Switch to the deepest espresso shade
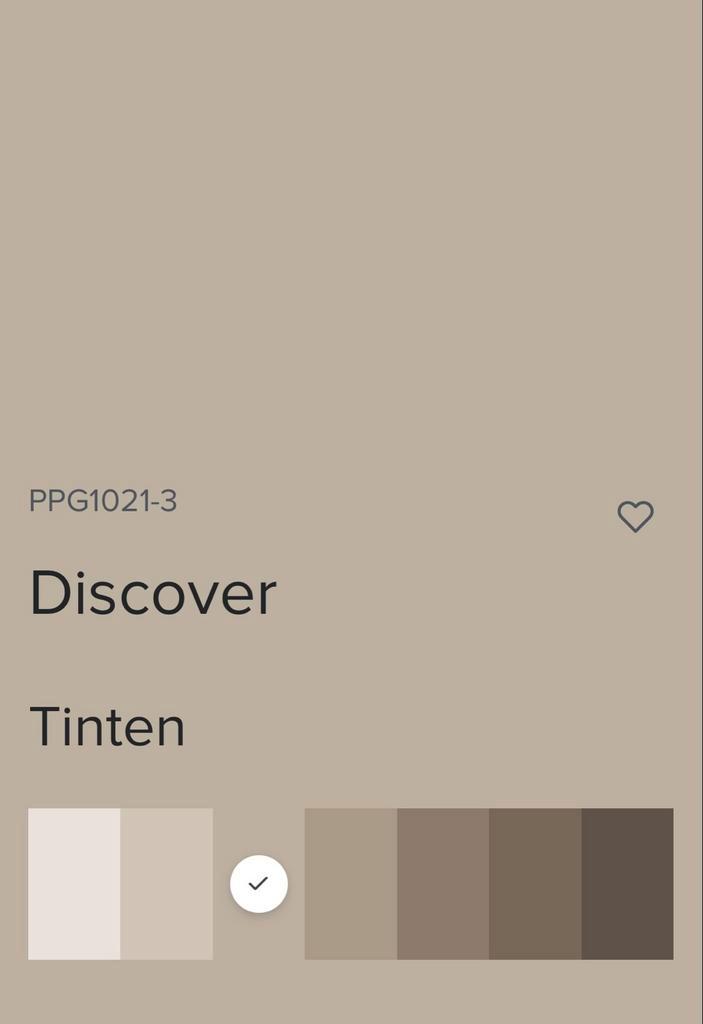 point(627,884)
